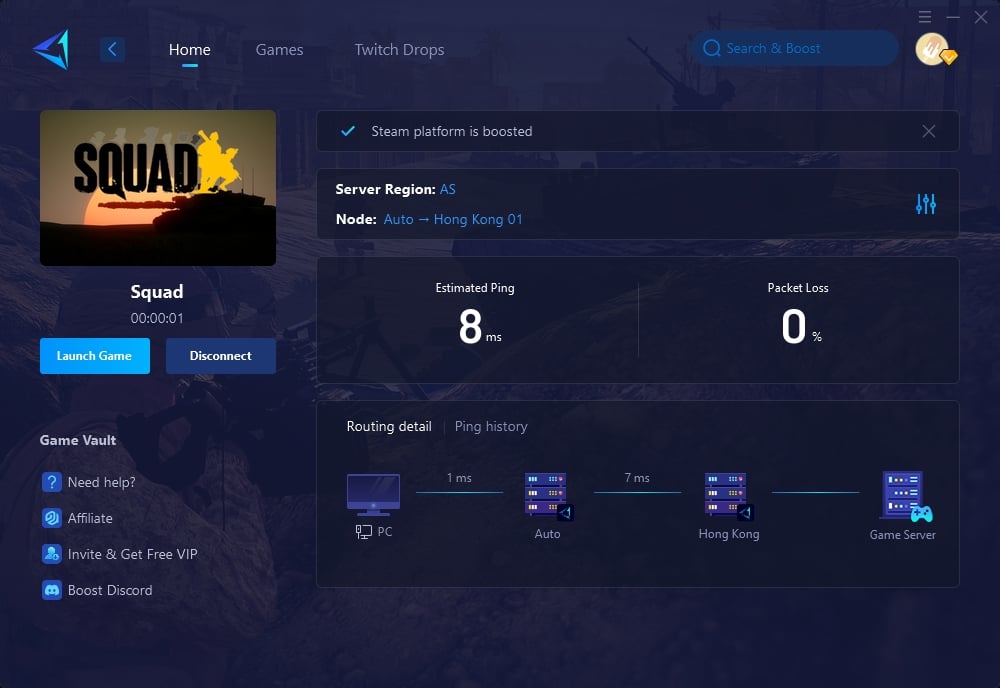Focus the Search & Boost field
Image resolution: width=1000 pixels, height=688 pixels.
pos(795,48)
